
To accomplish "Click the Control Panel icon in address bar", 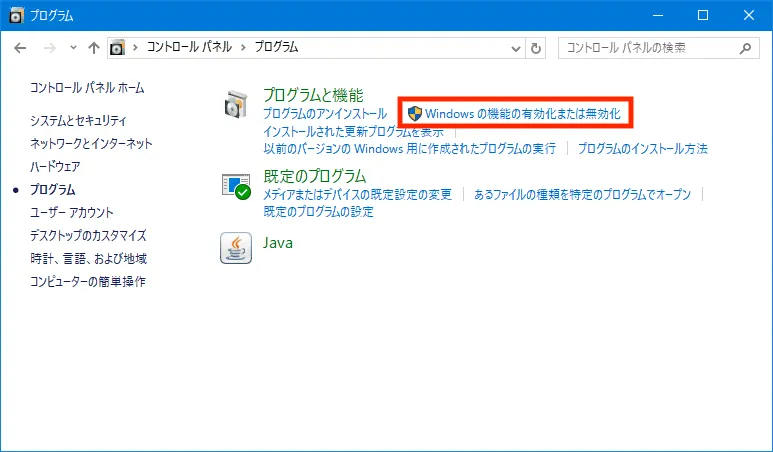I will click(117, 48).
